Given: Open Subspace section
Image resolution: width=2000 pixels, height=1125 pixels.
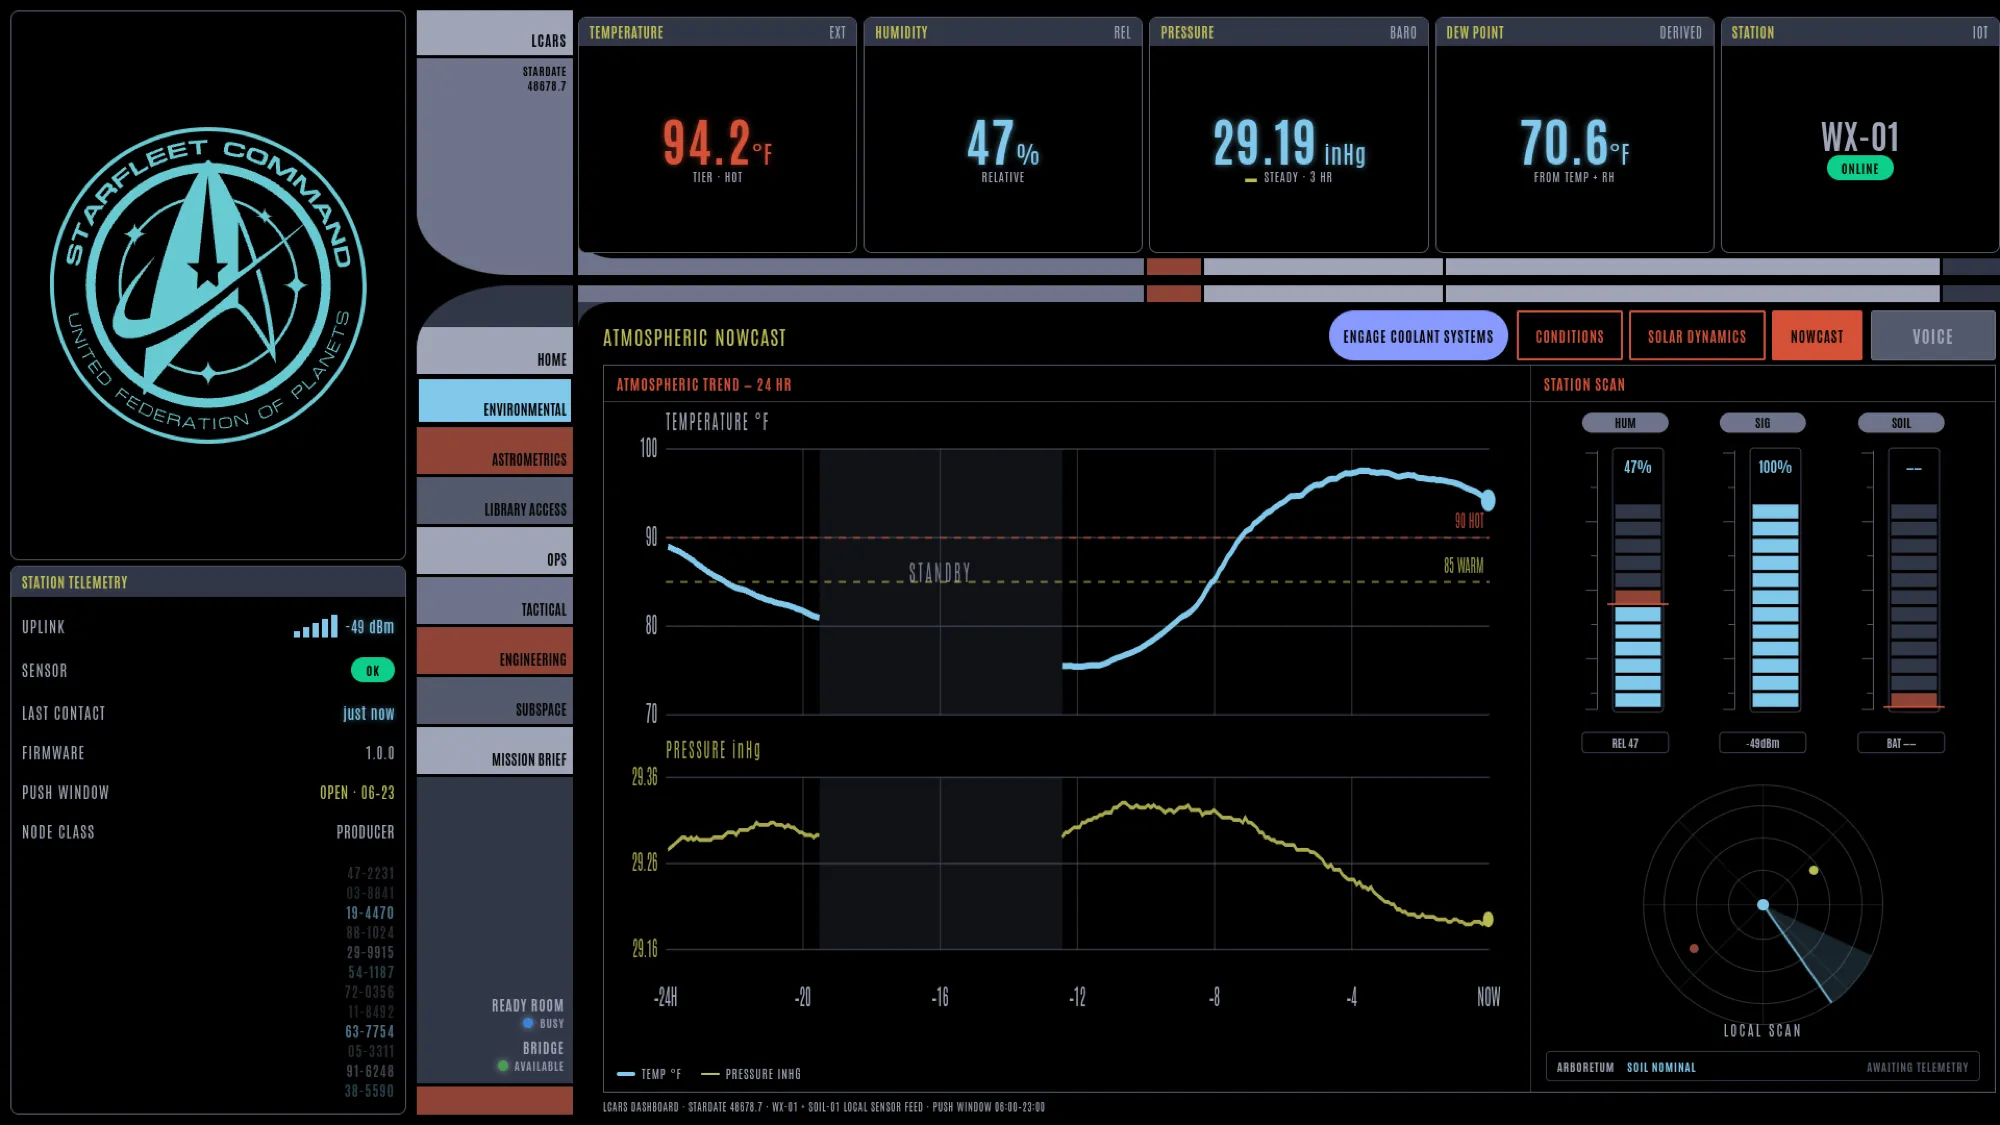Looking at the screenshot, I should point(494,701).
